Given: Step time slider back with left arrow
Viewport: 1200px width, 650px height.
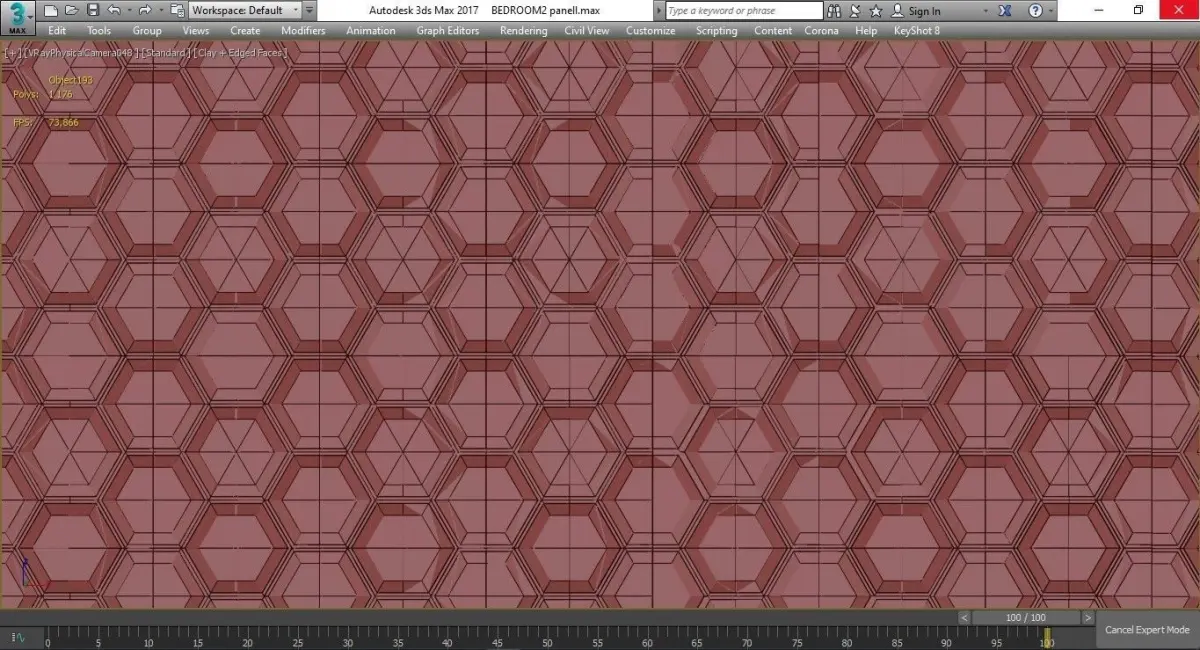Looking at the screenshot, I should pyautogui.click(x=965, y=617).
